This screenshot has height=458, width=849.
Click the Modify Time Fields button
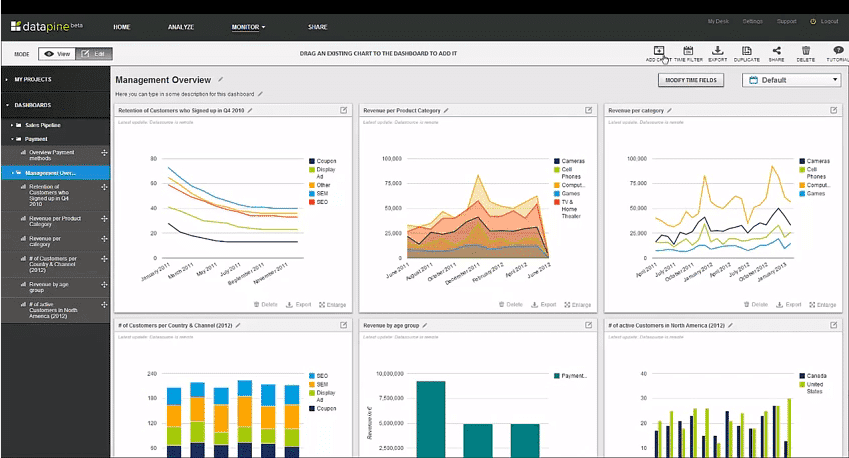pyautogui.click(x=691, y=80)
